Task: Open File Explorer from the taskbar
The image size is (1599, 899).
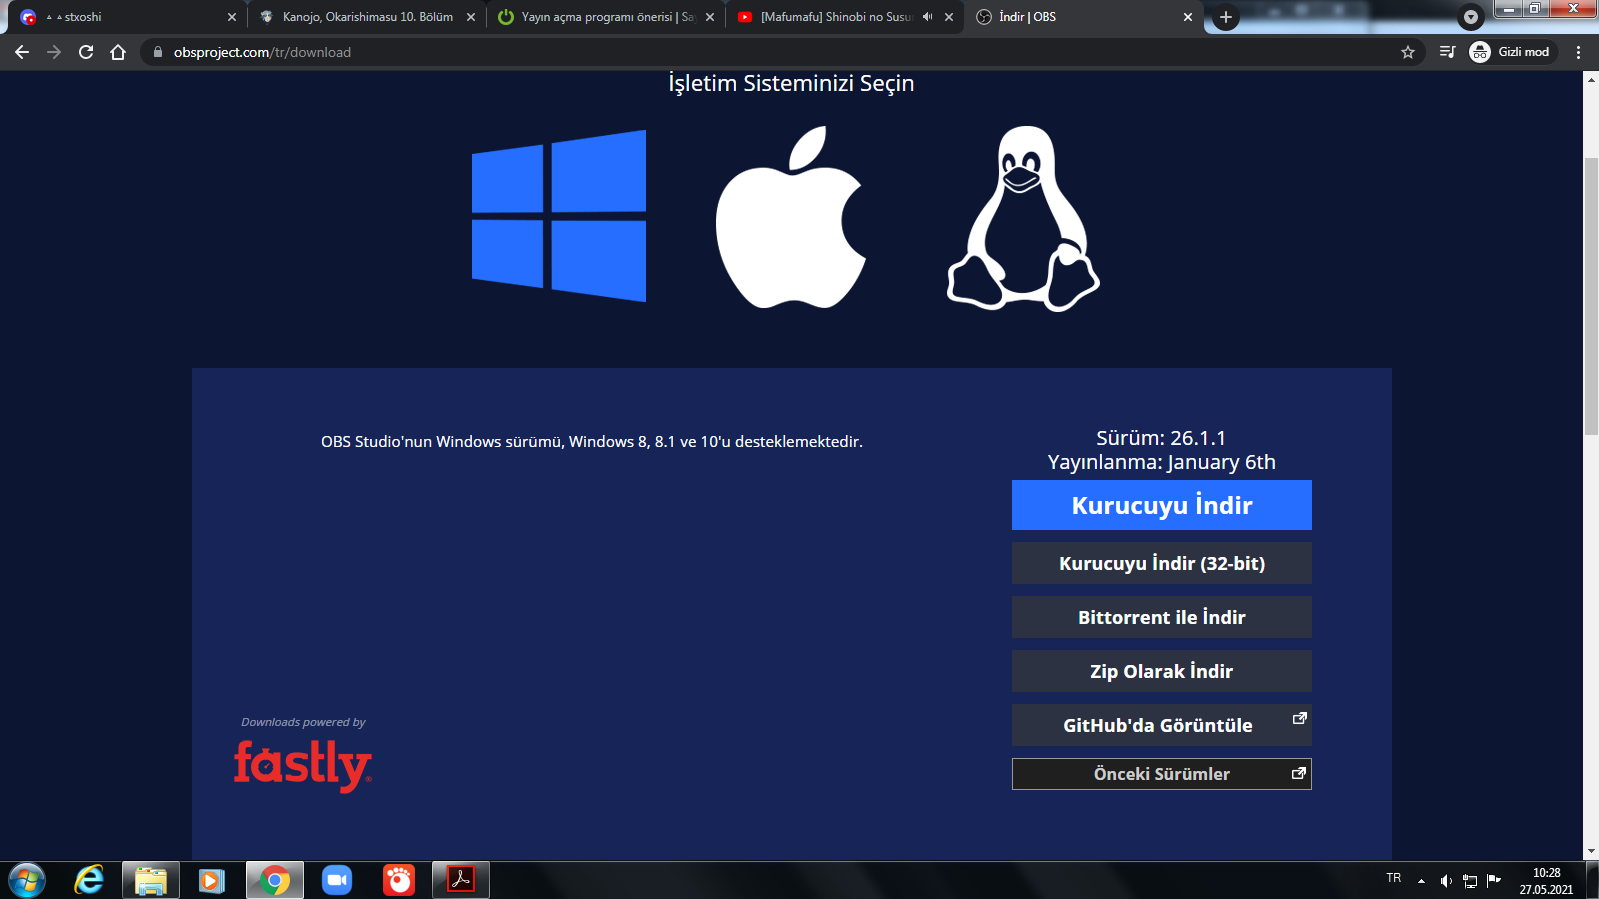Action: click(x=151, y=880)
